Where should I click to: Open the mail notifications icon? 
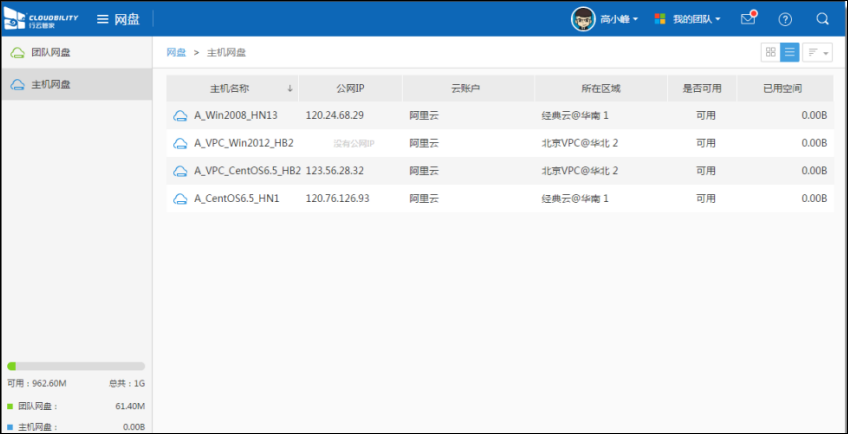748,19
